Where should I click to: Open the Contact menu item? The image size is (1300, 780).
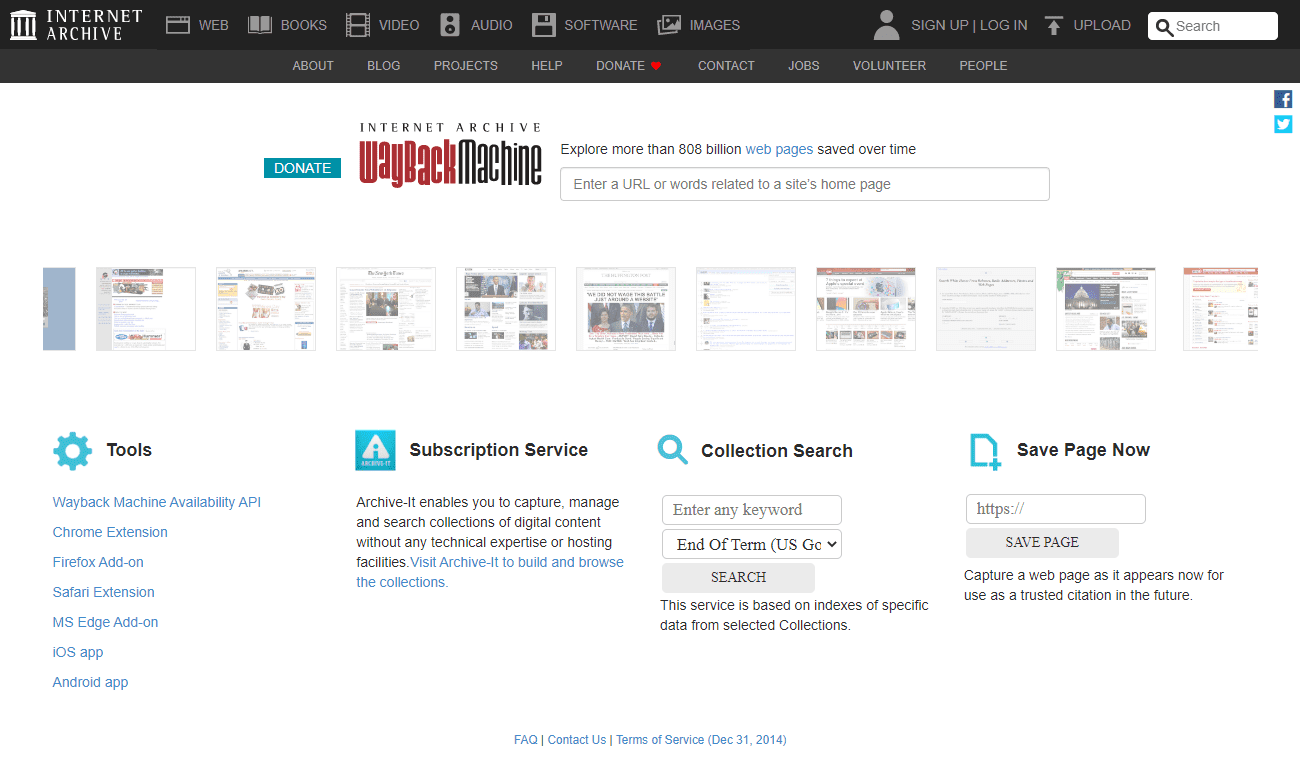coord(726,66)
